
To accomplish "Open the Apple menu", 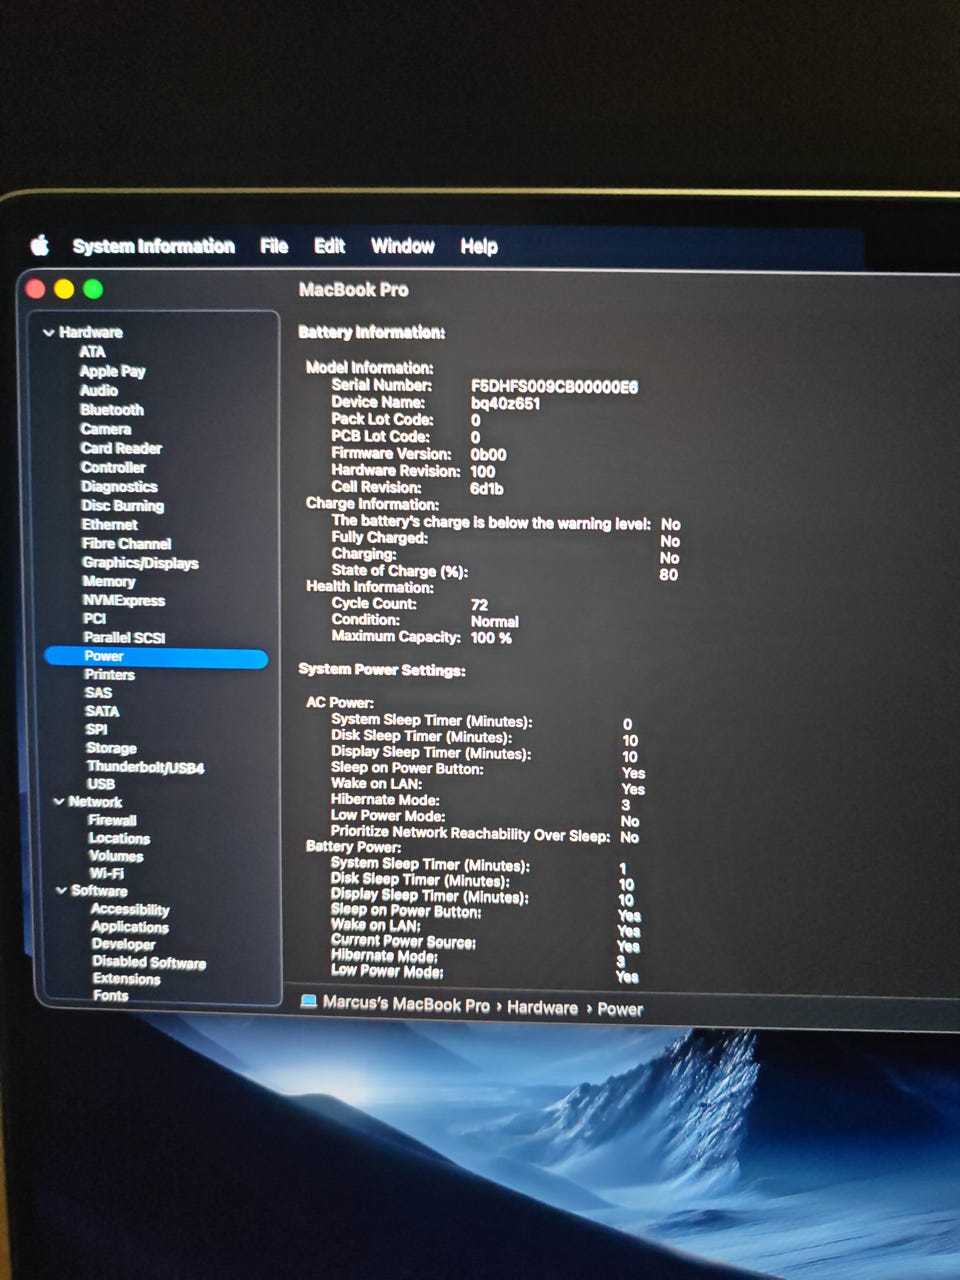I will [x=40, y=245].
